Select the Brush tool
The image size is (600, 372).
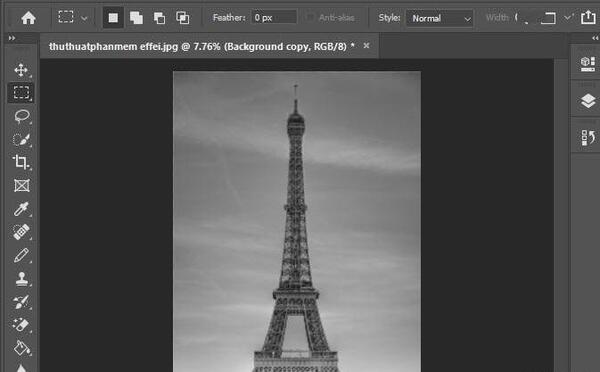coord(21,255)
